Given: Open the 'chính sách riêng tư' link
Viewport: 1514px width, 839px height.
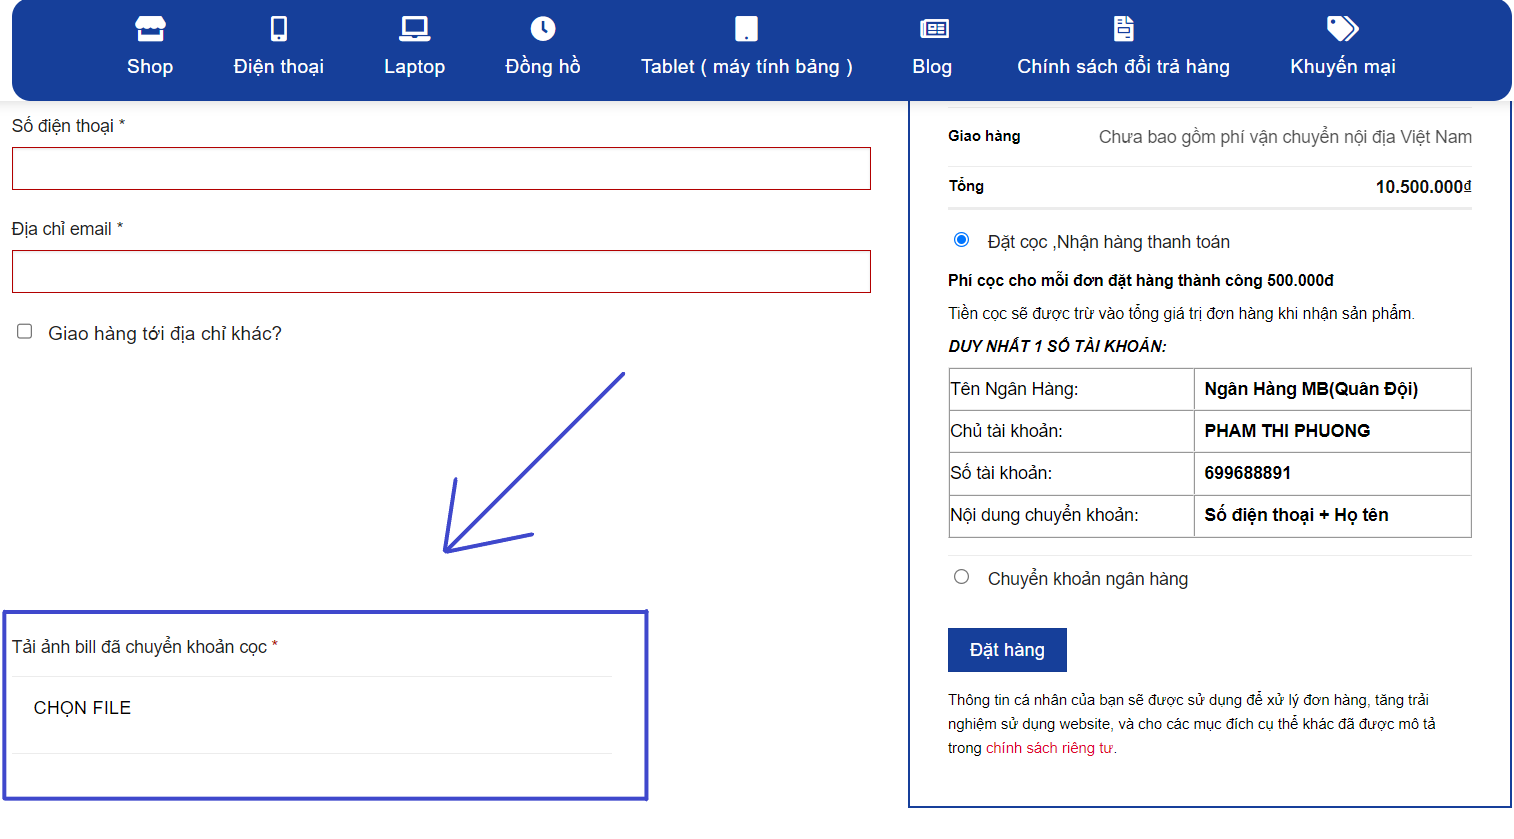Looking at the screenshot, I should (1049, 748).
